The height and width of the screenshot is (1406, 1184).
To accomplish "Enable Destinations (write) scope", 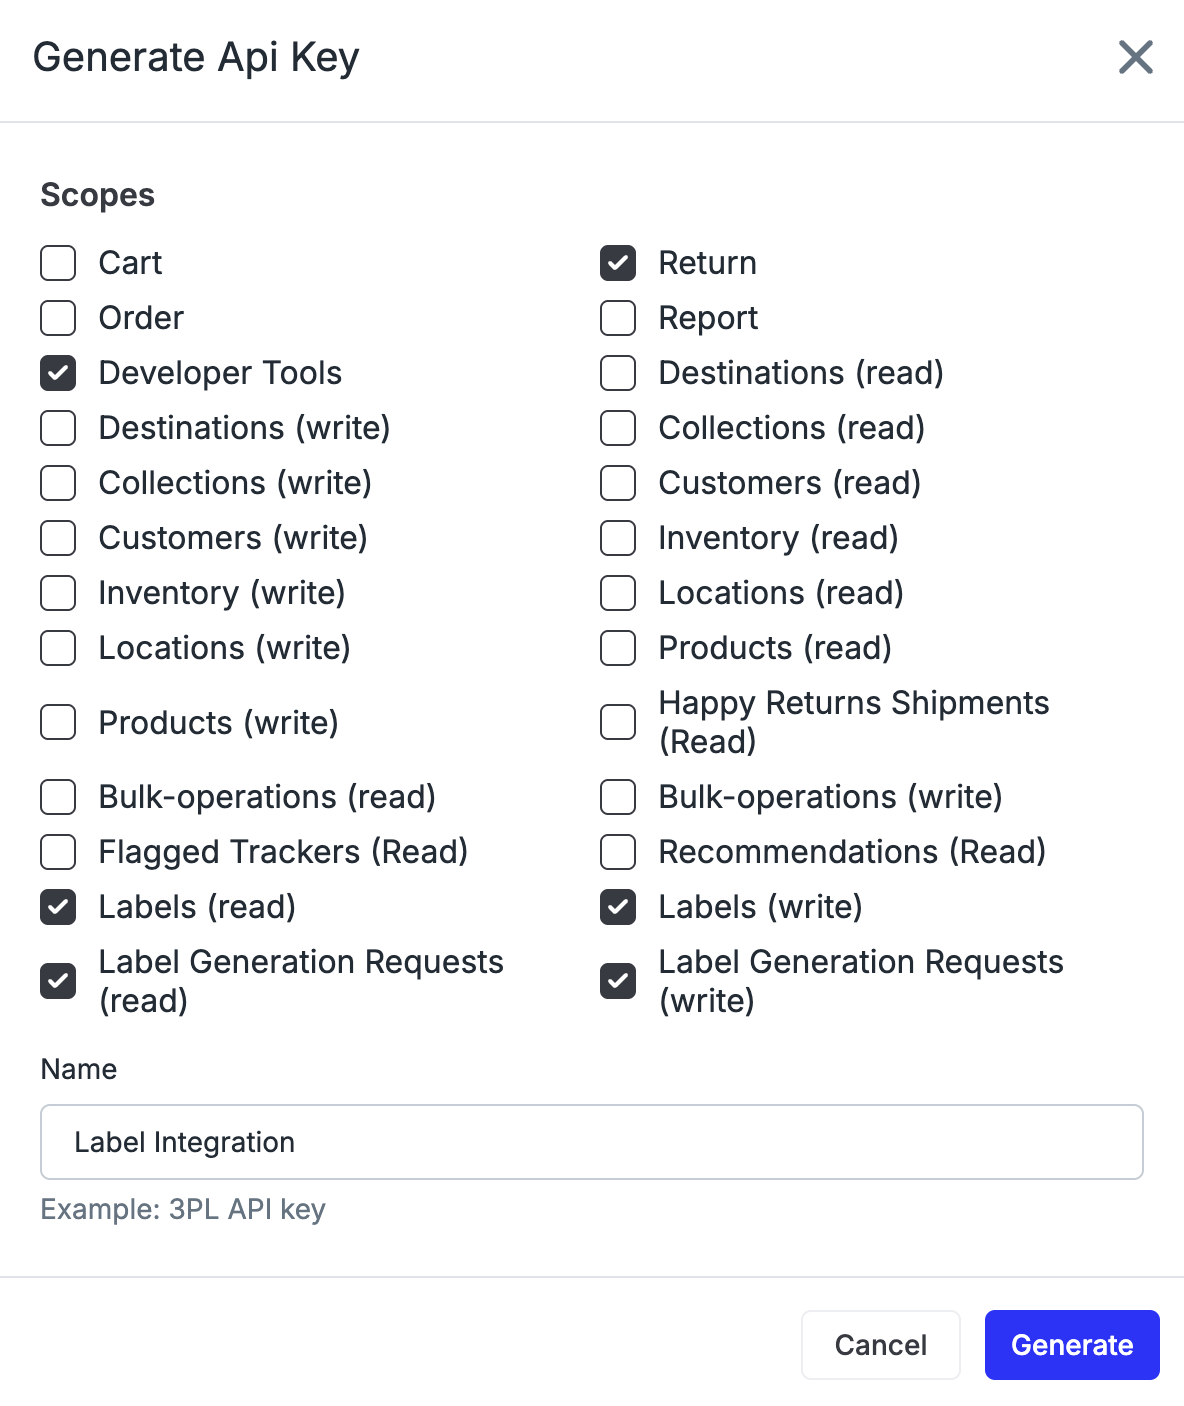I will (58, 428).
